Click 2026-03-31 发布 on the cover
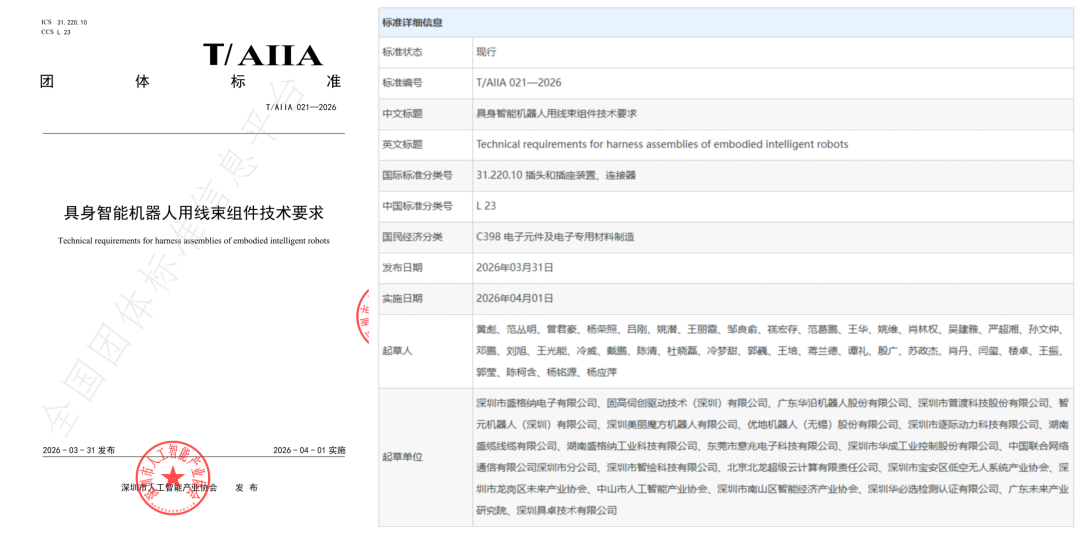This screenshot has height=533, width=1080. 79,450
